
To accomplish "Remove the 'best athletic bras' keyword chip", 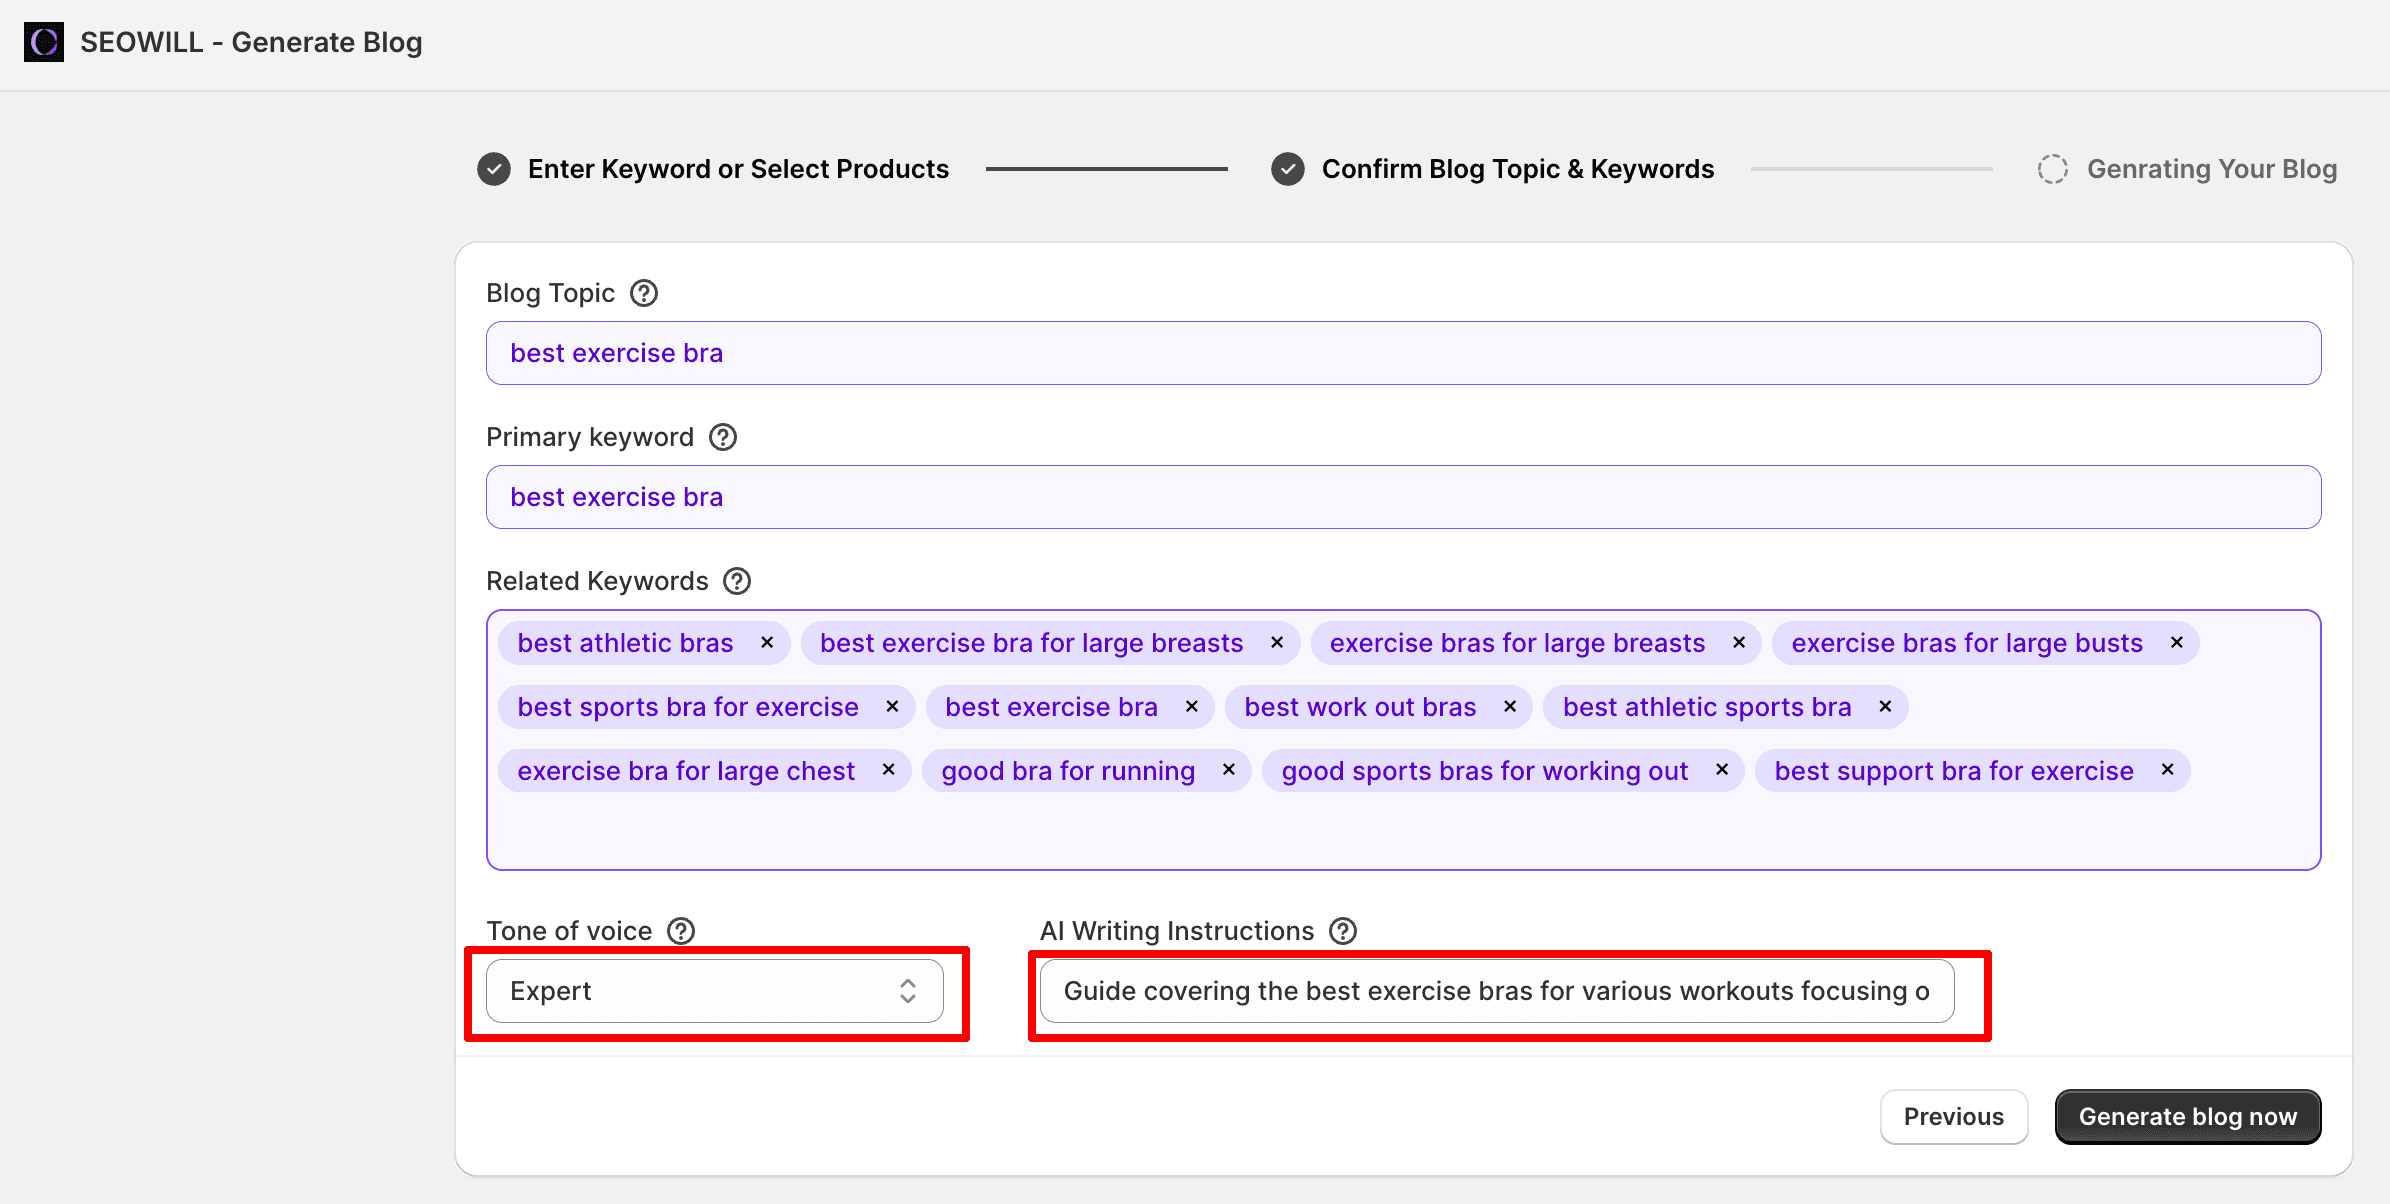I will pos(768,642).
